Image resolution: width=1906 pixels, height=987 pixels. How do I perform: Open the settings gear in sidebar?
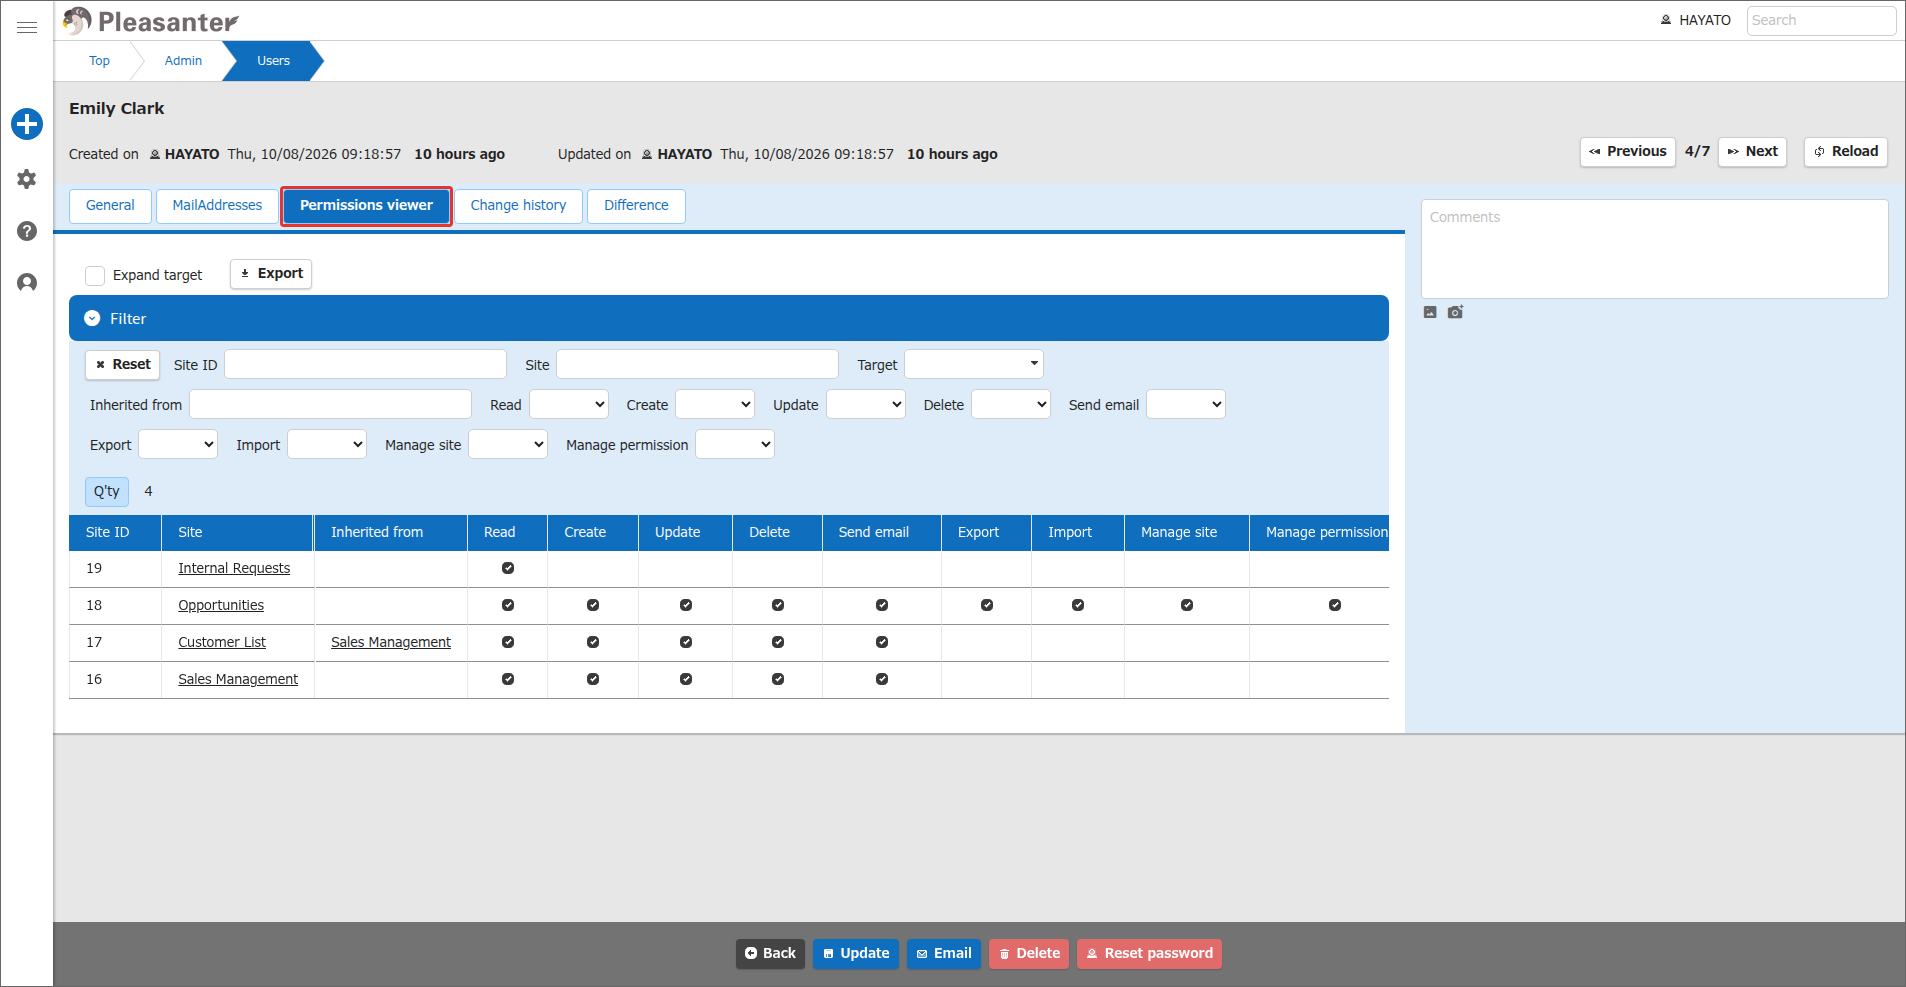coord(27,179)
